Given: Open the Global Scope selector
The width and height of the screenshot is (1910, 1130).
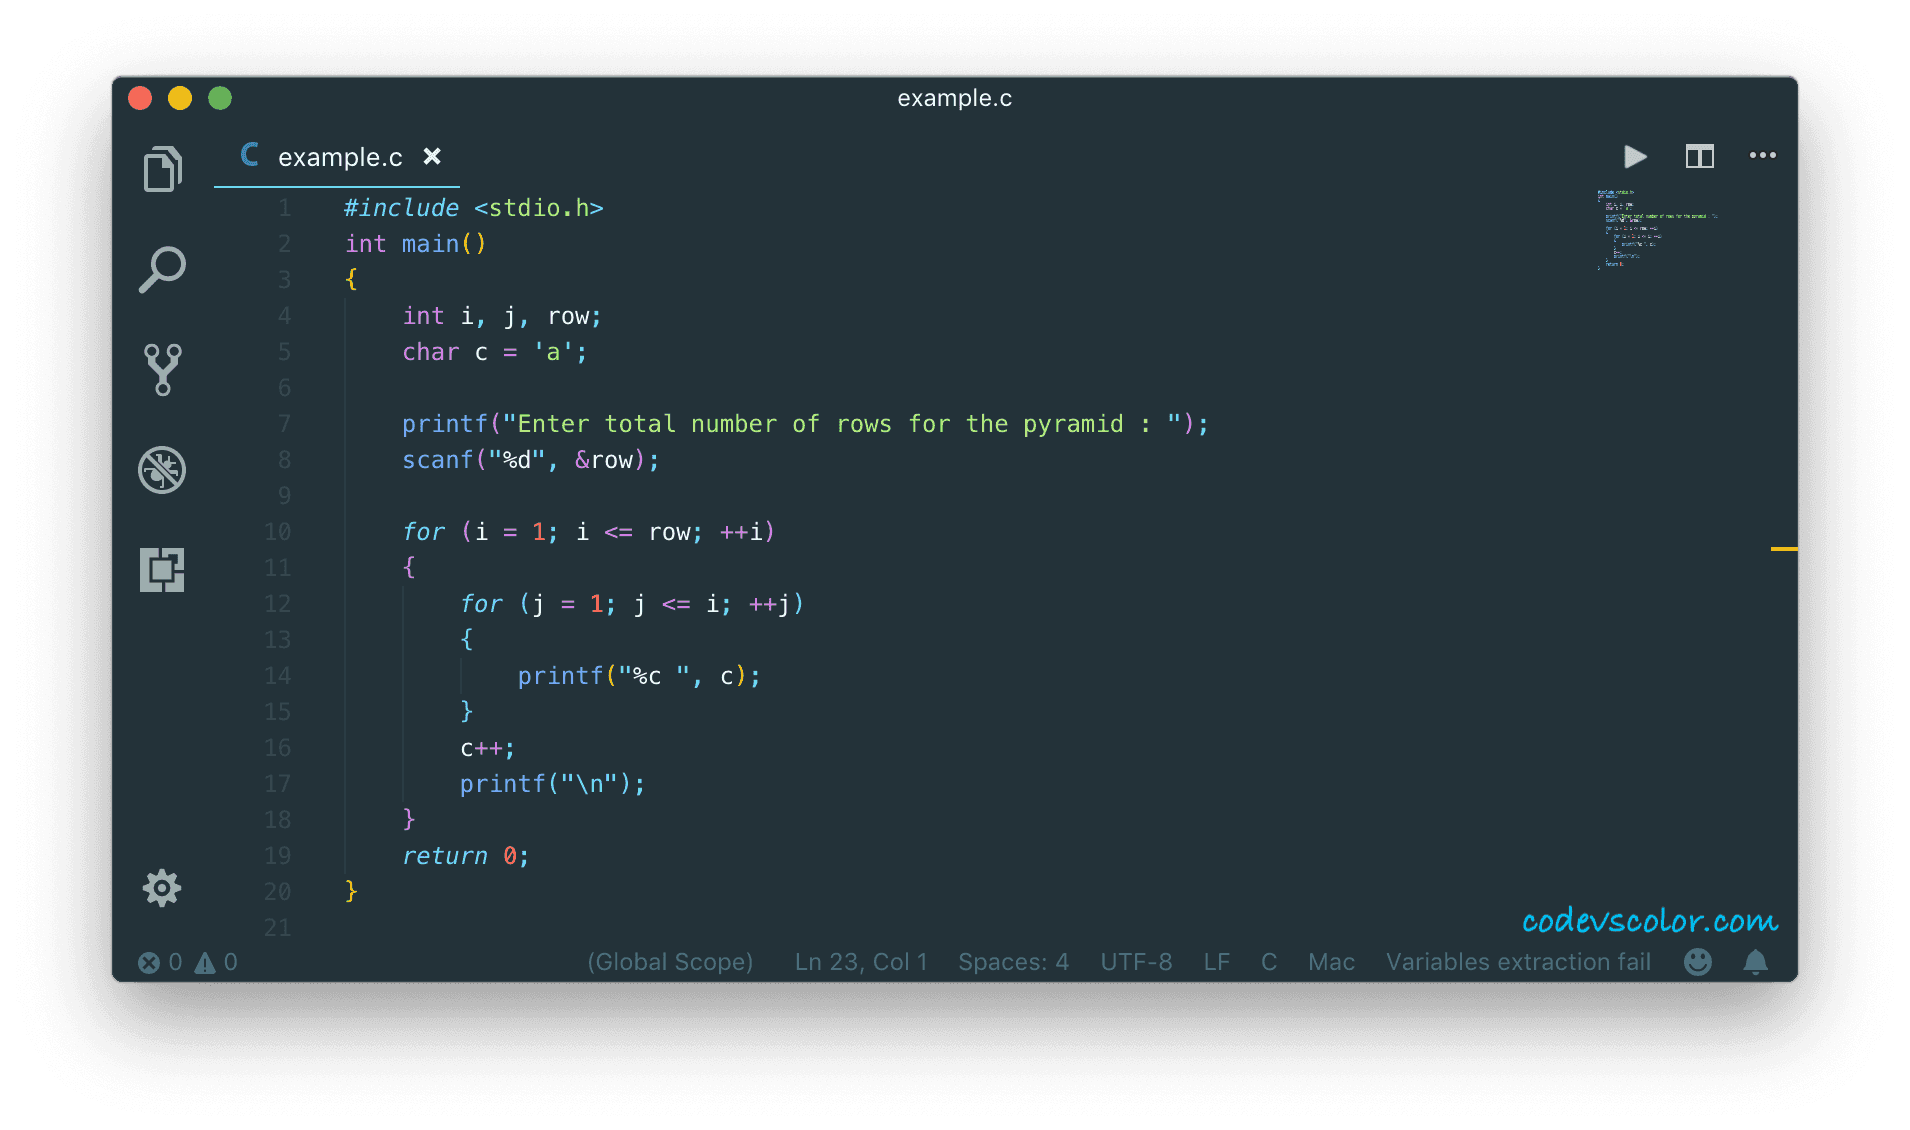Looking at the screenshot, I should (670, 962).
